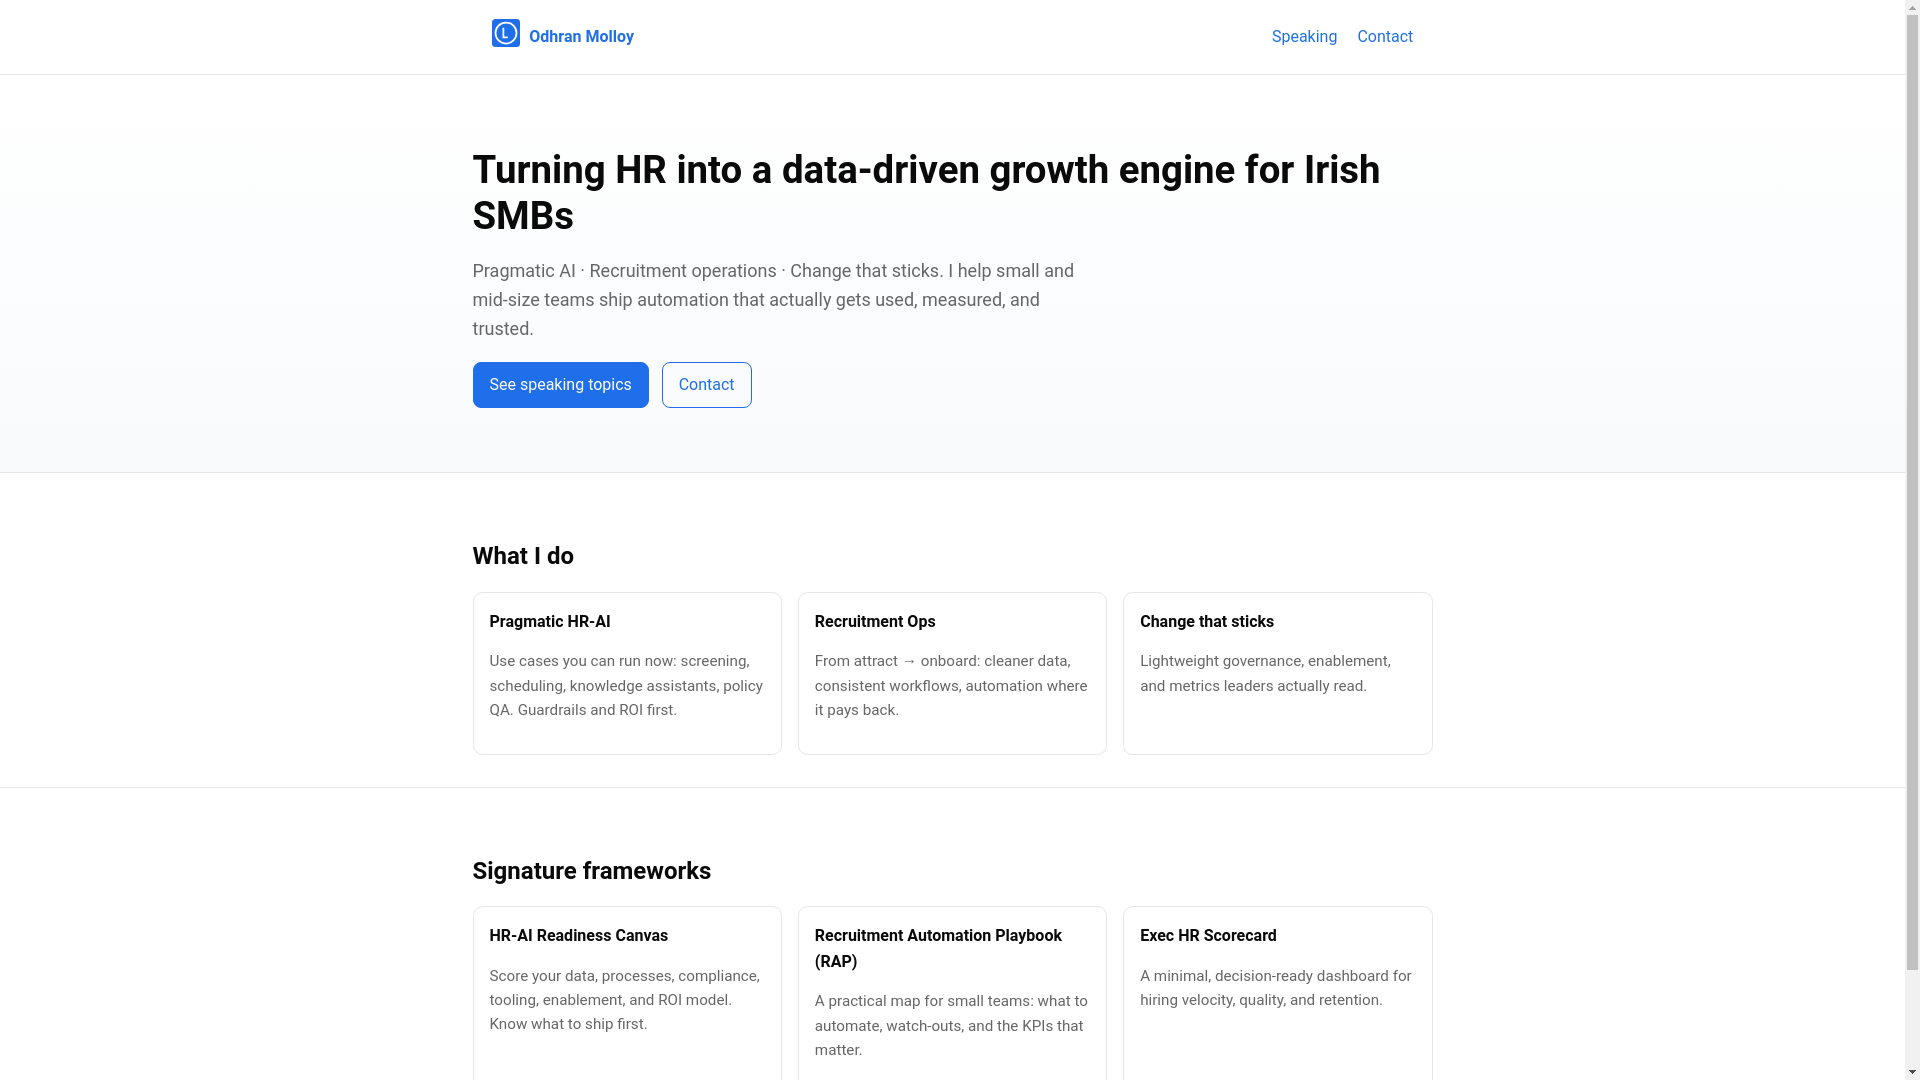Click 'A practical map for small teams' text
Image resolution: width=1920 pixels, height=1080 pixels.
pos(951,1026)
